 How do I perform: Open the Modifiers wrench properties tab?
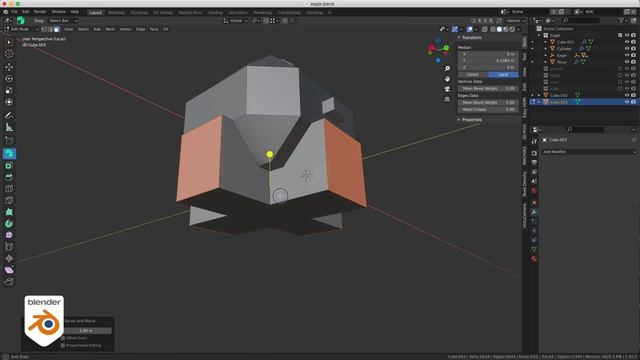(x=534, y=212)
